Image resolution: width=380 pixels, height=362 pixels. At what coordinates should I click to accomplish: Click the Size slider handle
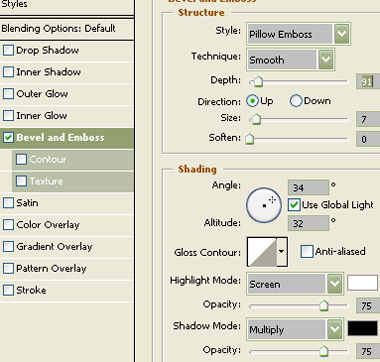(x=256, y=119)
